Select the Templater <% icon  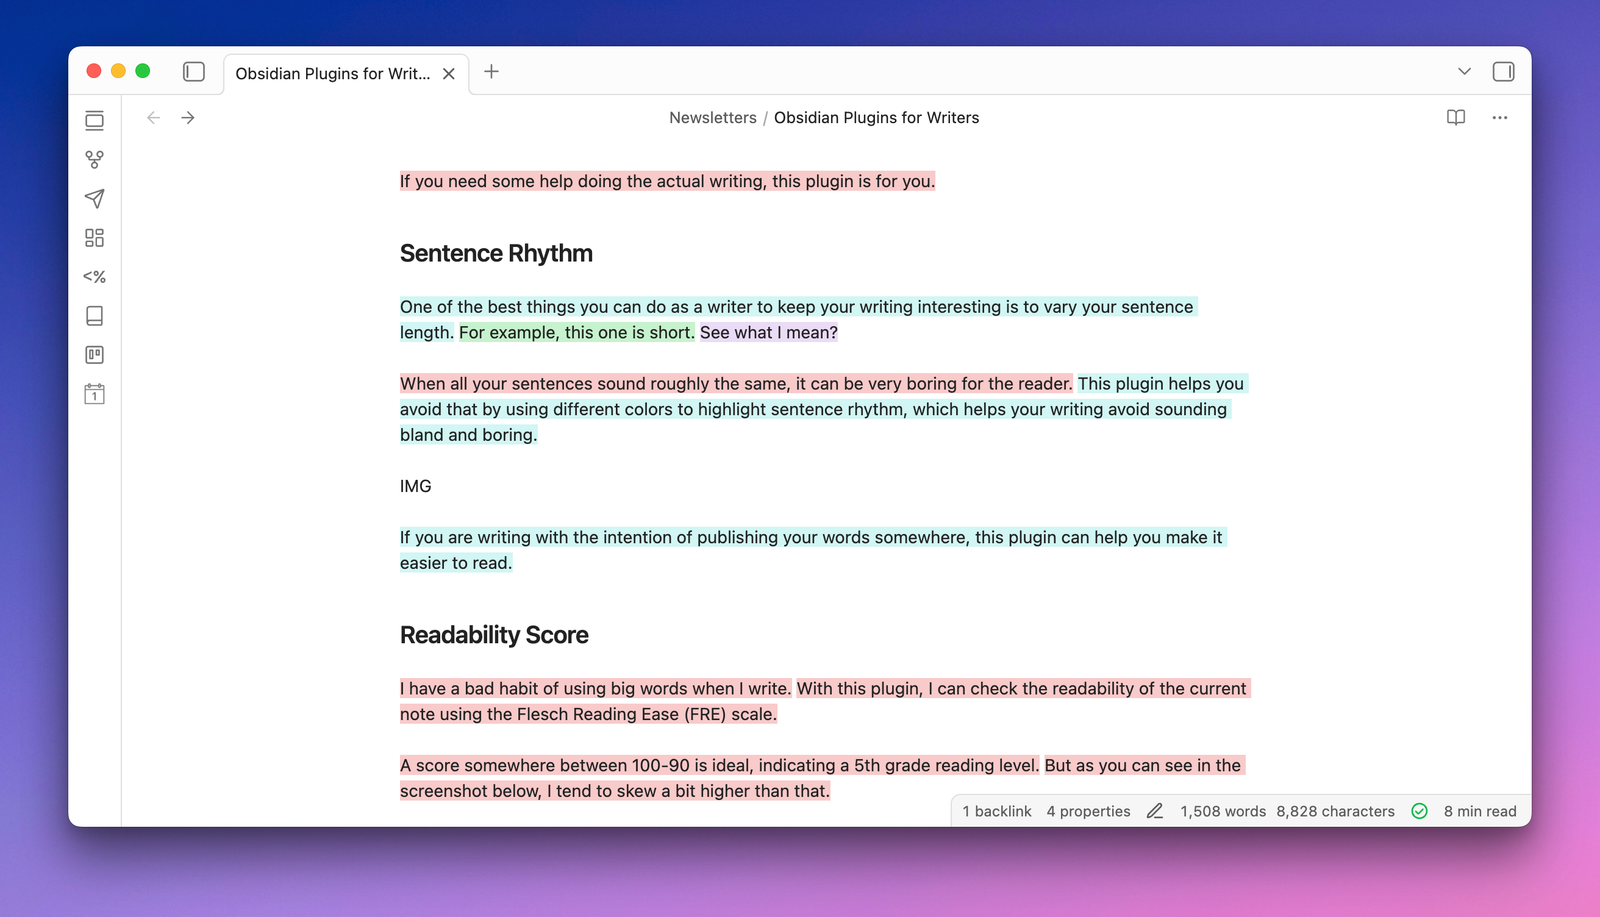(x=94, y=276)
